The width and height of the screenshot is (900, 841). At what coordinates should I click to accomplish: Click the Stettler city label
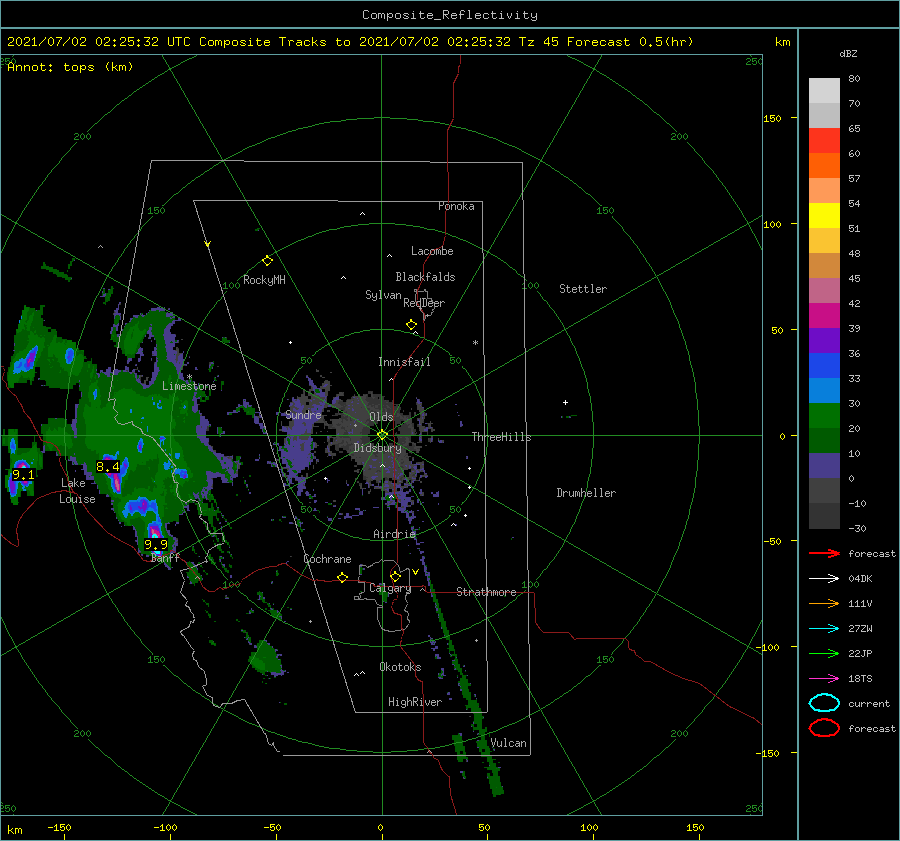point(583,289)
